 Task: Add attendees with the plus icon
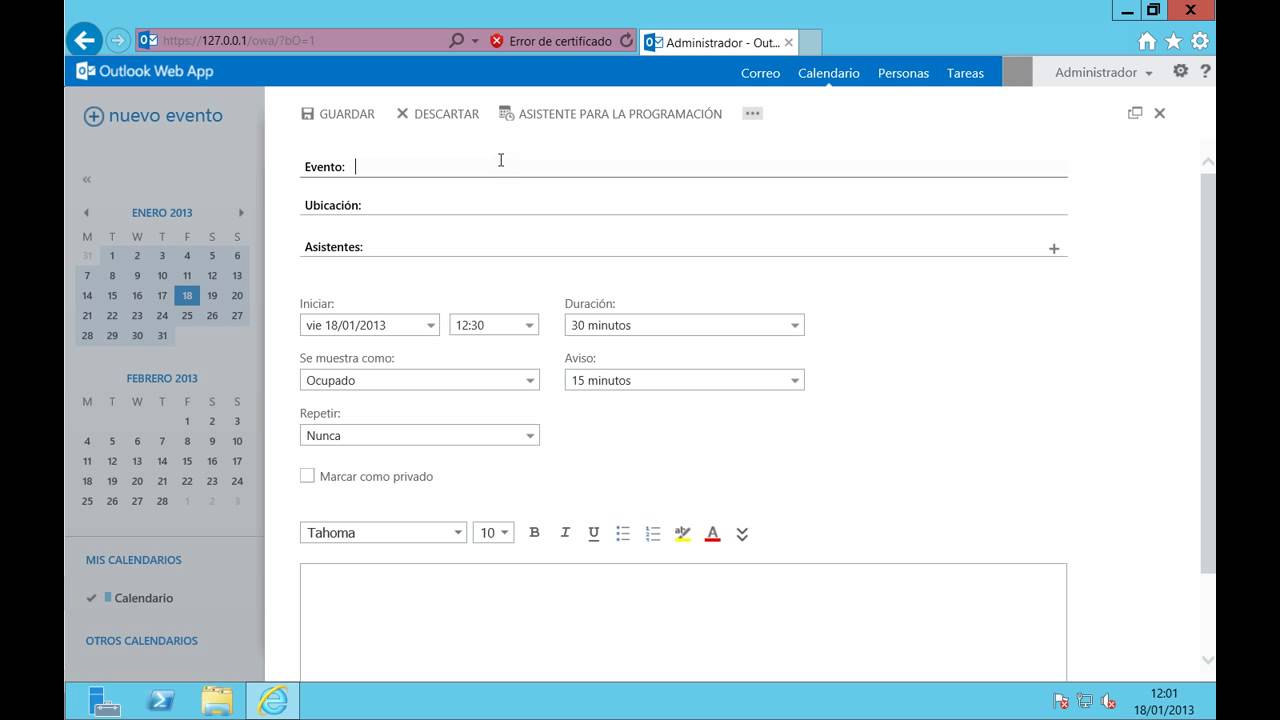tap(1054, 248)
